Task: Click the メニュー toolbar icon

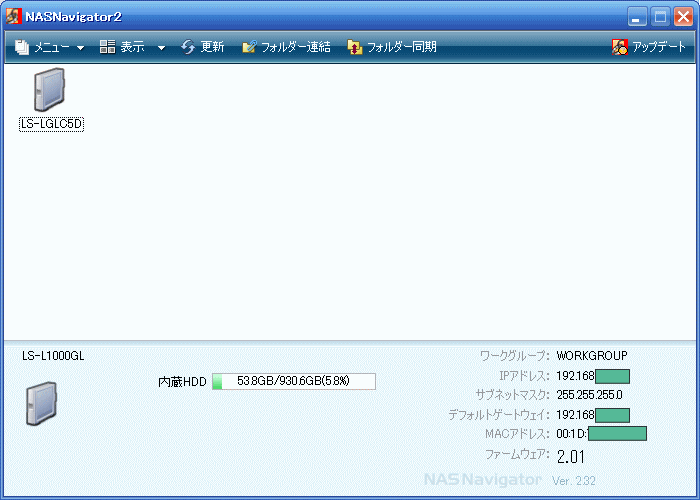Action: point(22,47)
